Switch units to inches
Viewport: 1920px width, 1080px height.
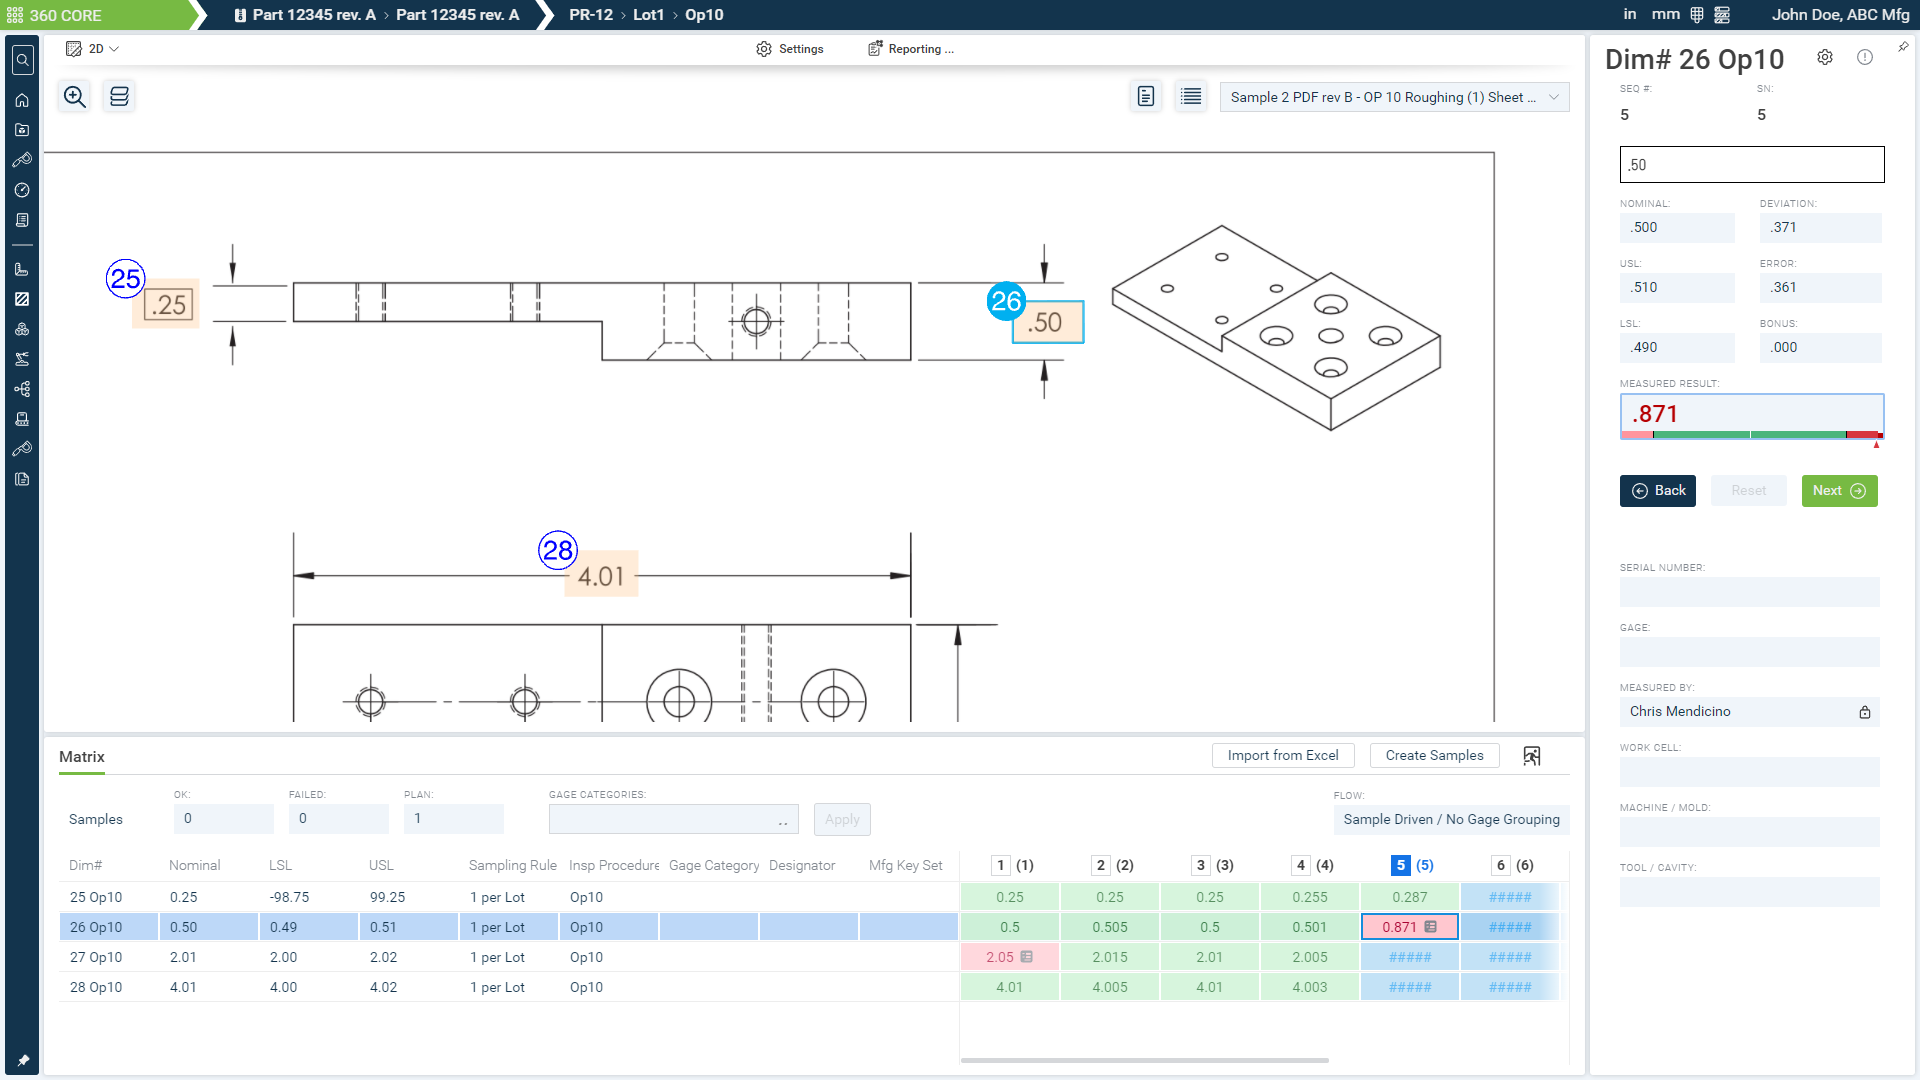[1630, 14]
